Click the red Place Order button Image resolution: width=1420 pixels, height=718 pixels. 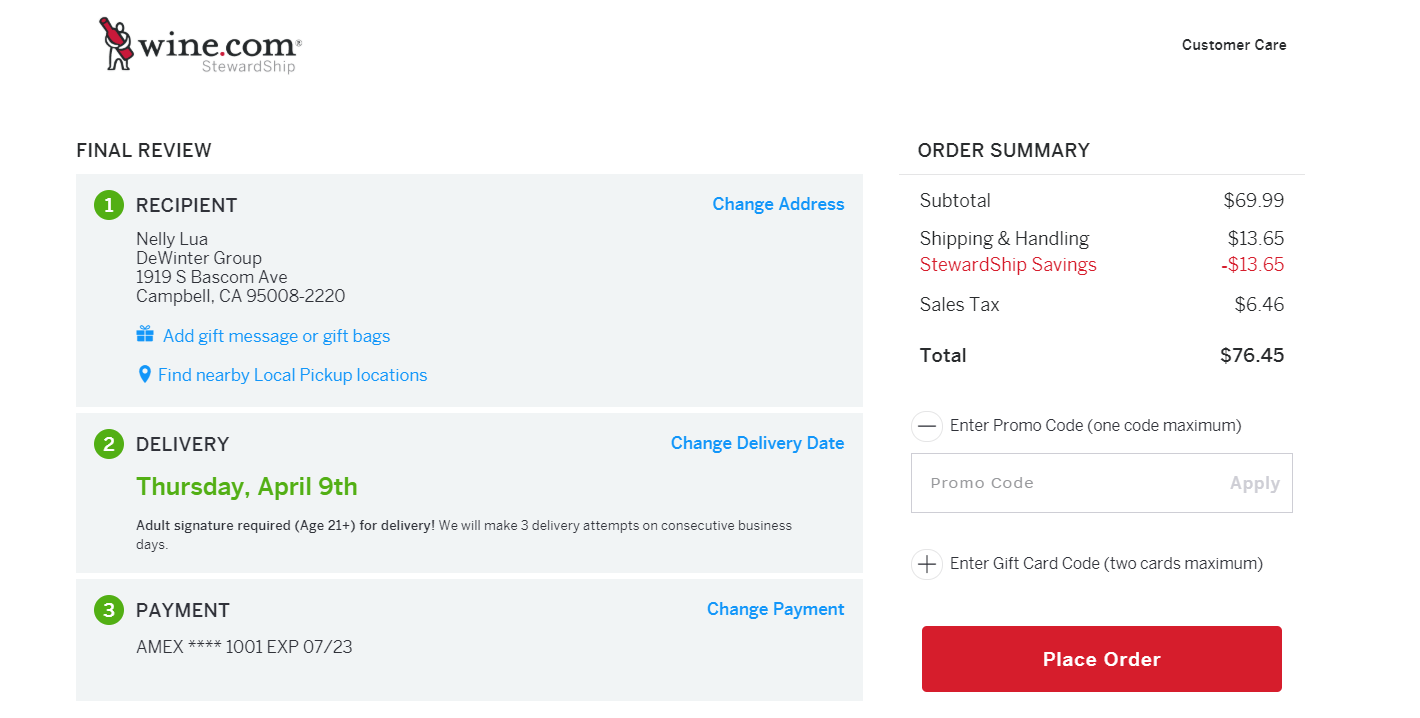(x=1102, y=659)
